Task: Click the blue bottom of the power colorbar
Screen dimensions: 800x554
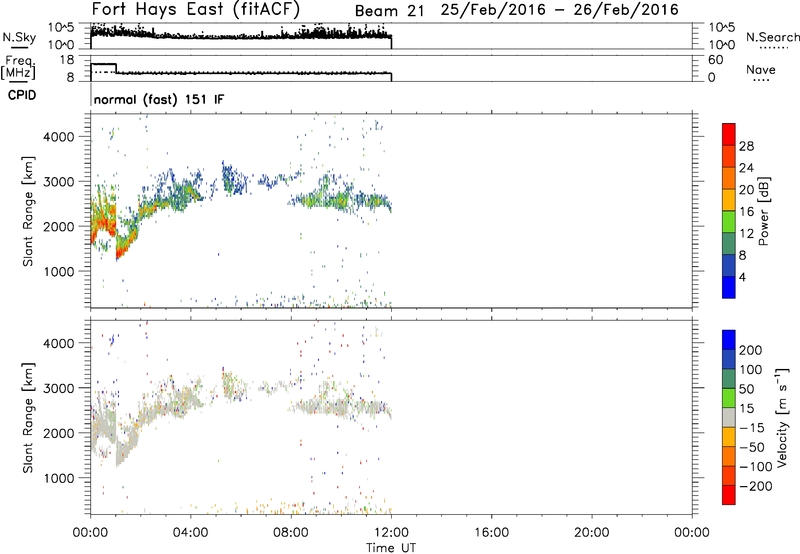Action: [729, 287]
